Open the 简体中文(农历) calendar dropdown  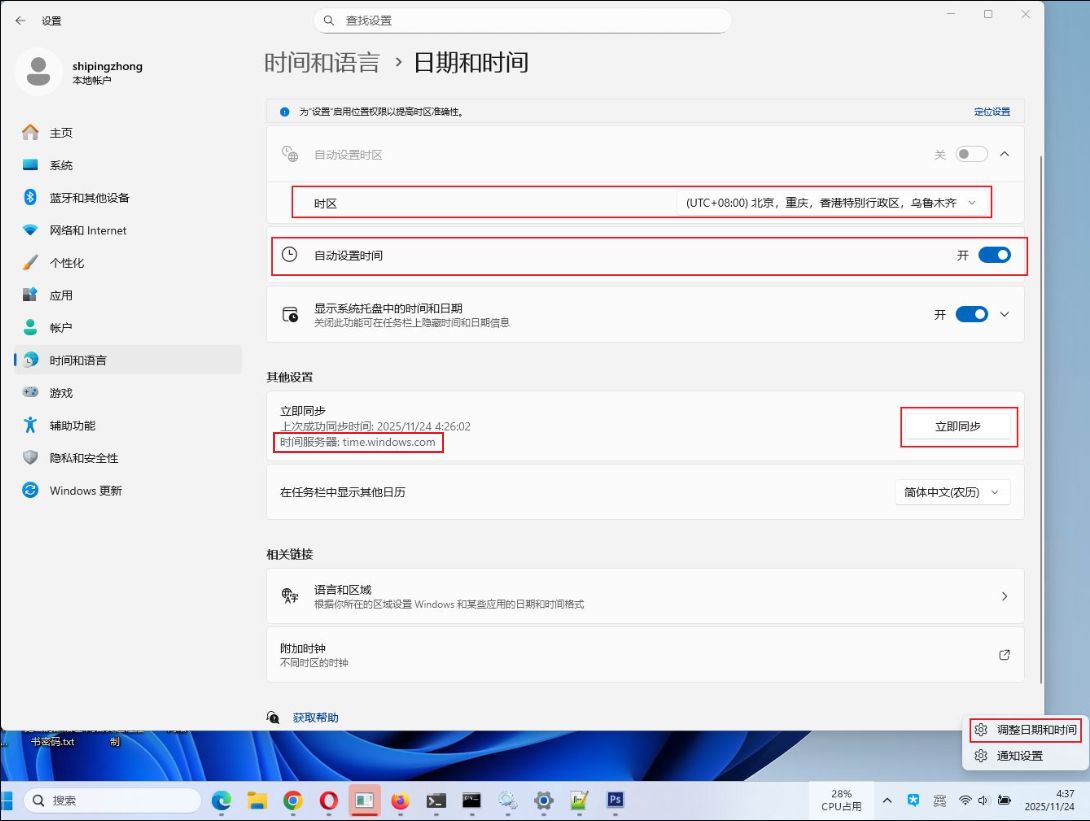pos(952,492)
